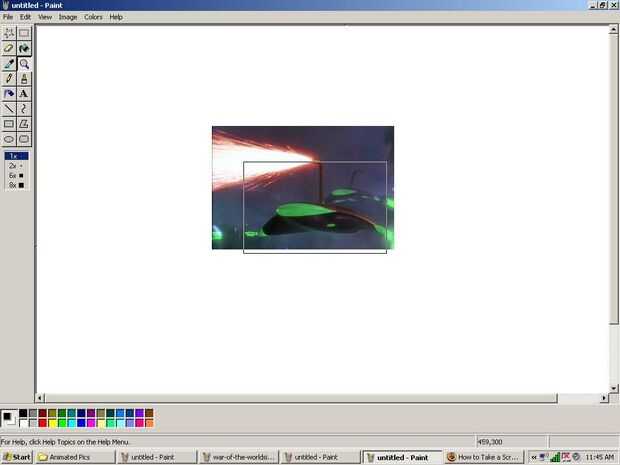620x465 pixels.
Task: Click the horizontal scrollbar right arrow
Action: [604, 398]
